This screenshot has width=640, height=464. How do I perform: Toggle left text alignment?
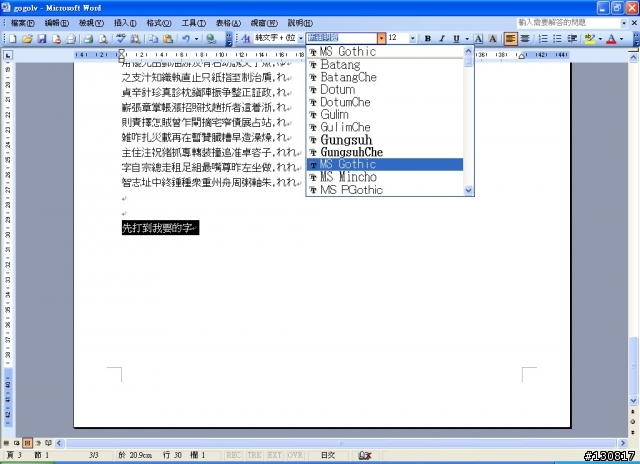coord(510,39)
